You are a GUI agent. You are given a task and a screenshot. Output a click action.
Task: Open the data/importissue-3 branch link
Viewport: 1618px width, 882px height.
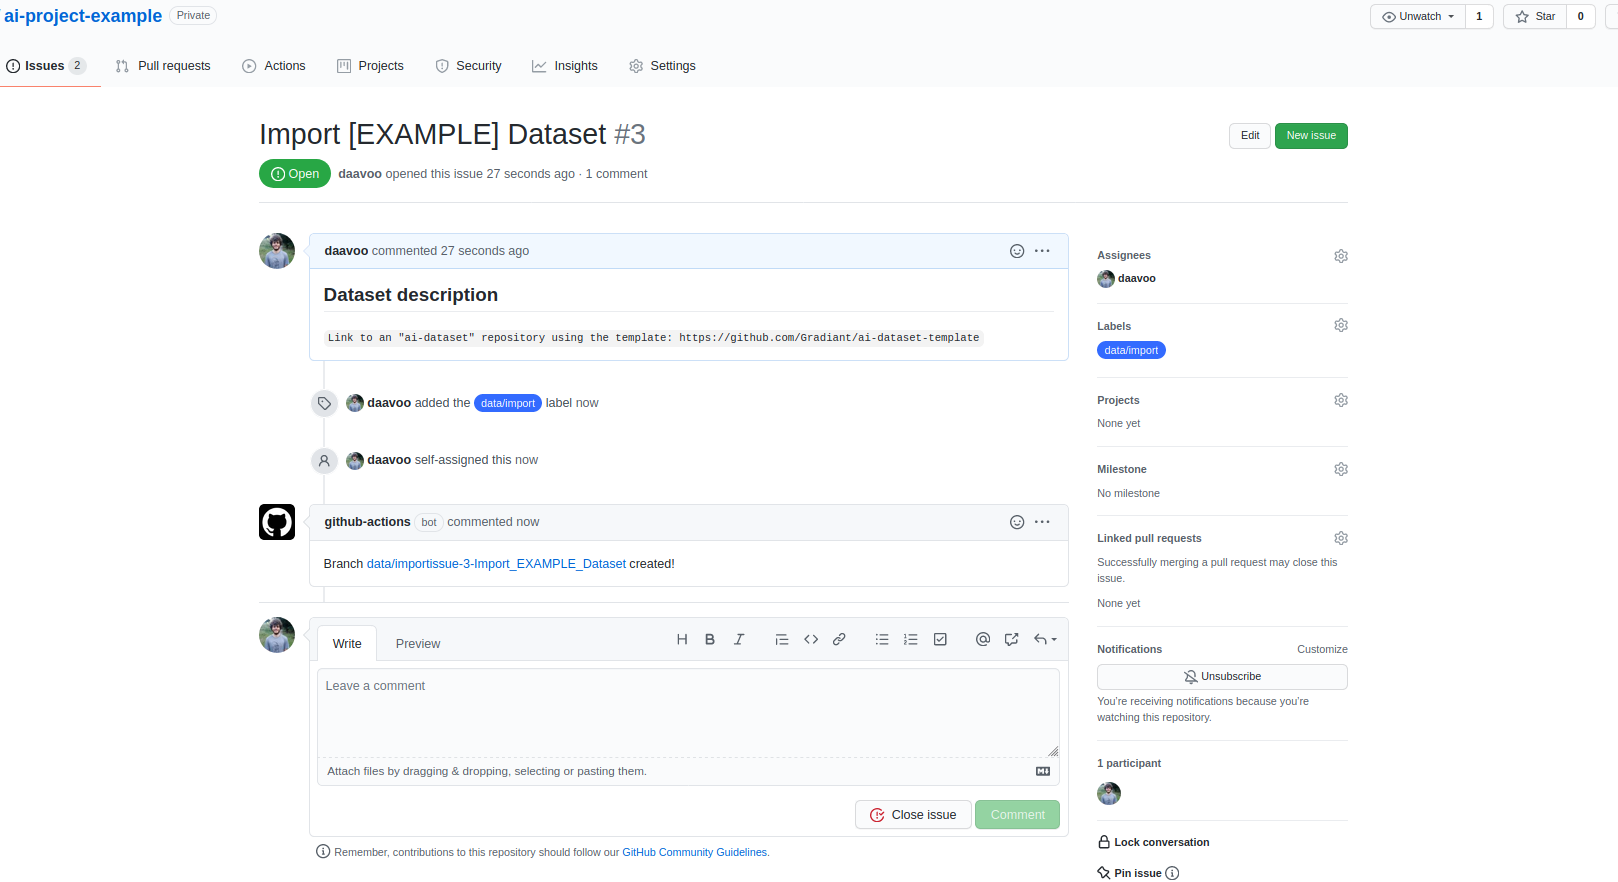click(496, 564)
